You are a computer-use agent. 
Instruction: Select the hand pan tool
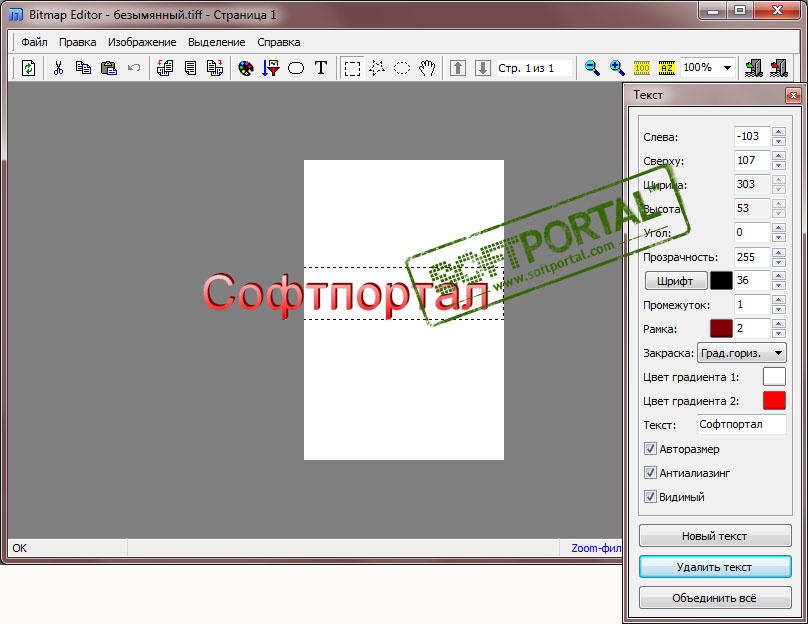click(427, 68)
